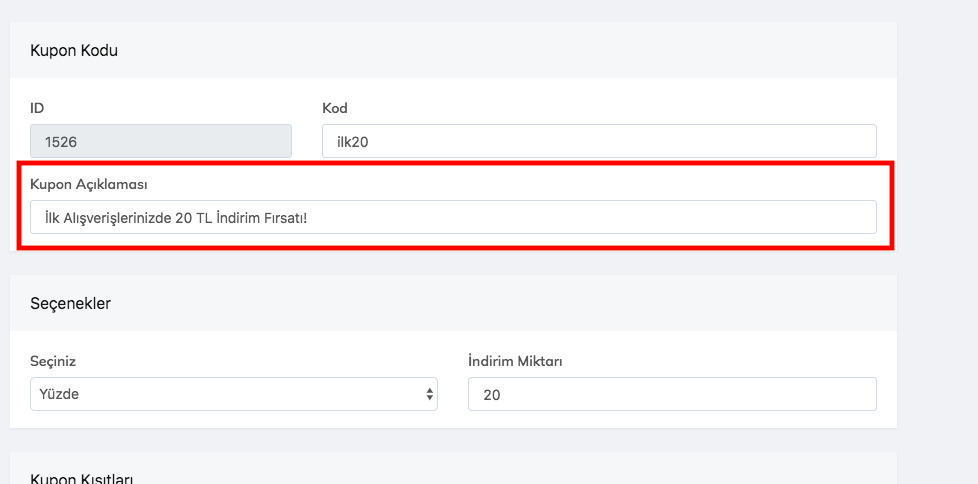Viewport: 978px width, 484px height.
Task: Click the Kupon Kodu panel header
Action: coord(75,50)
